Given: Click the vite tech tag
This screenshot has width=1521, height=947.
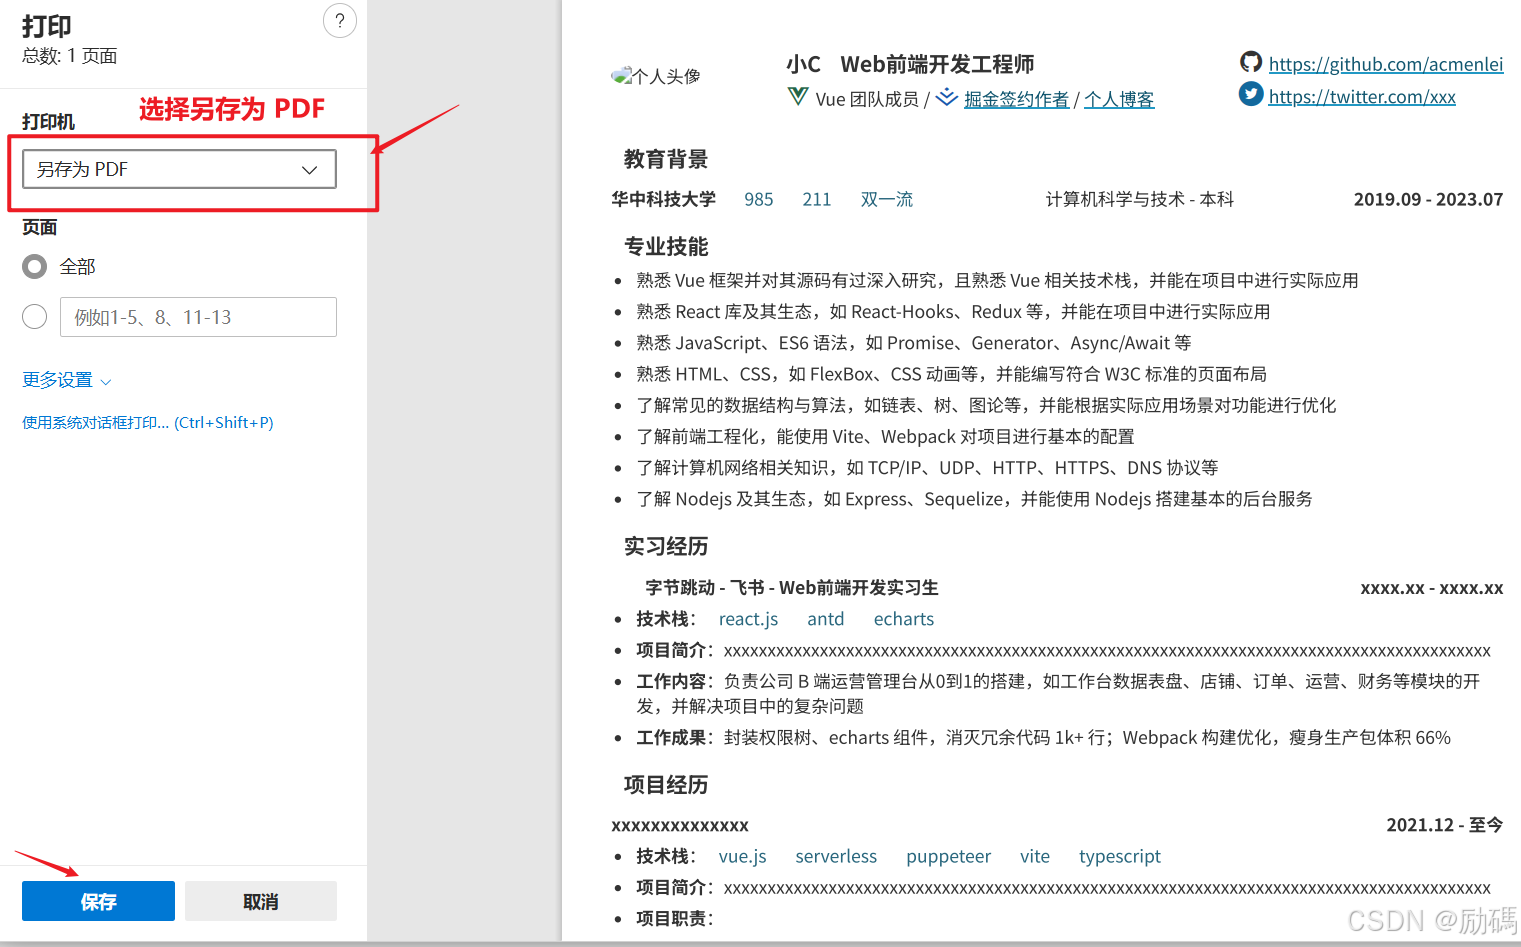Looking at the screenshot, I should point(1035,856).
